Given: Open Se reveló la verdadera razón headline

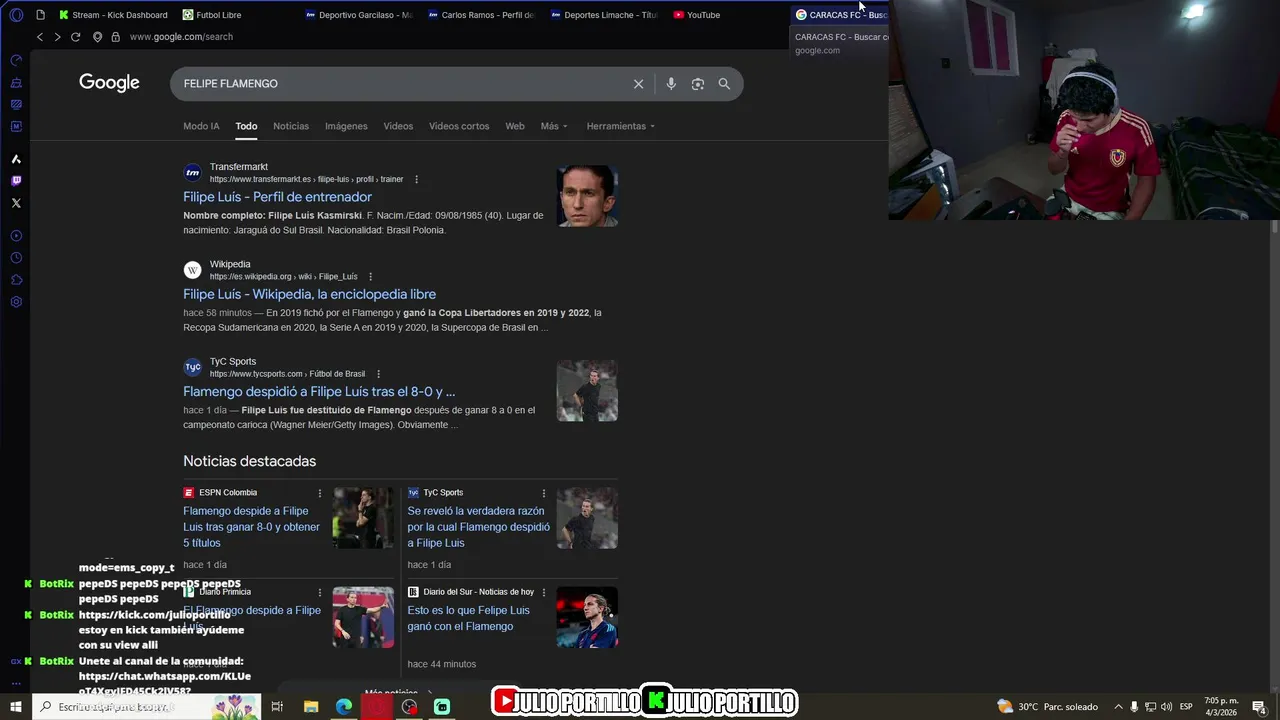Looking at the screenshot, I should point(478,527).
